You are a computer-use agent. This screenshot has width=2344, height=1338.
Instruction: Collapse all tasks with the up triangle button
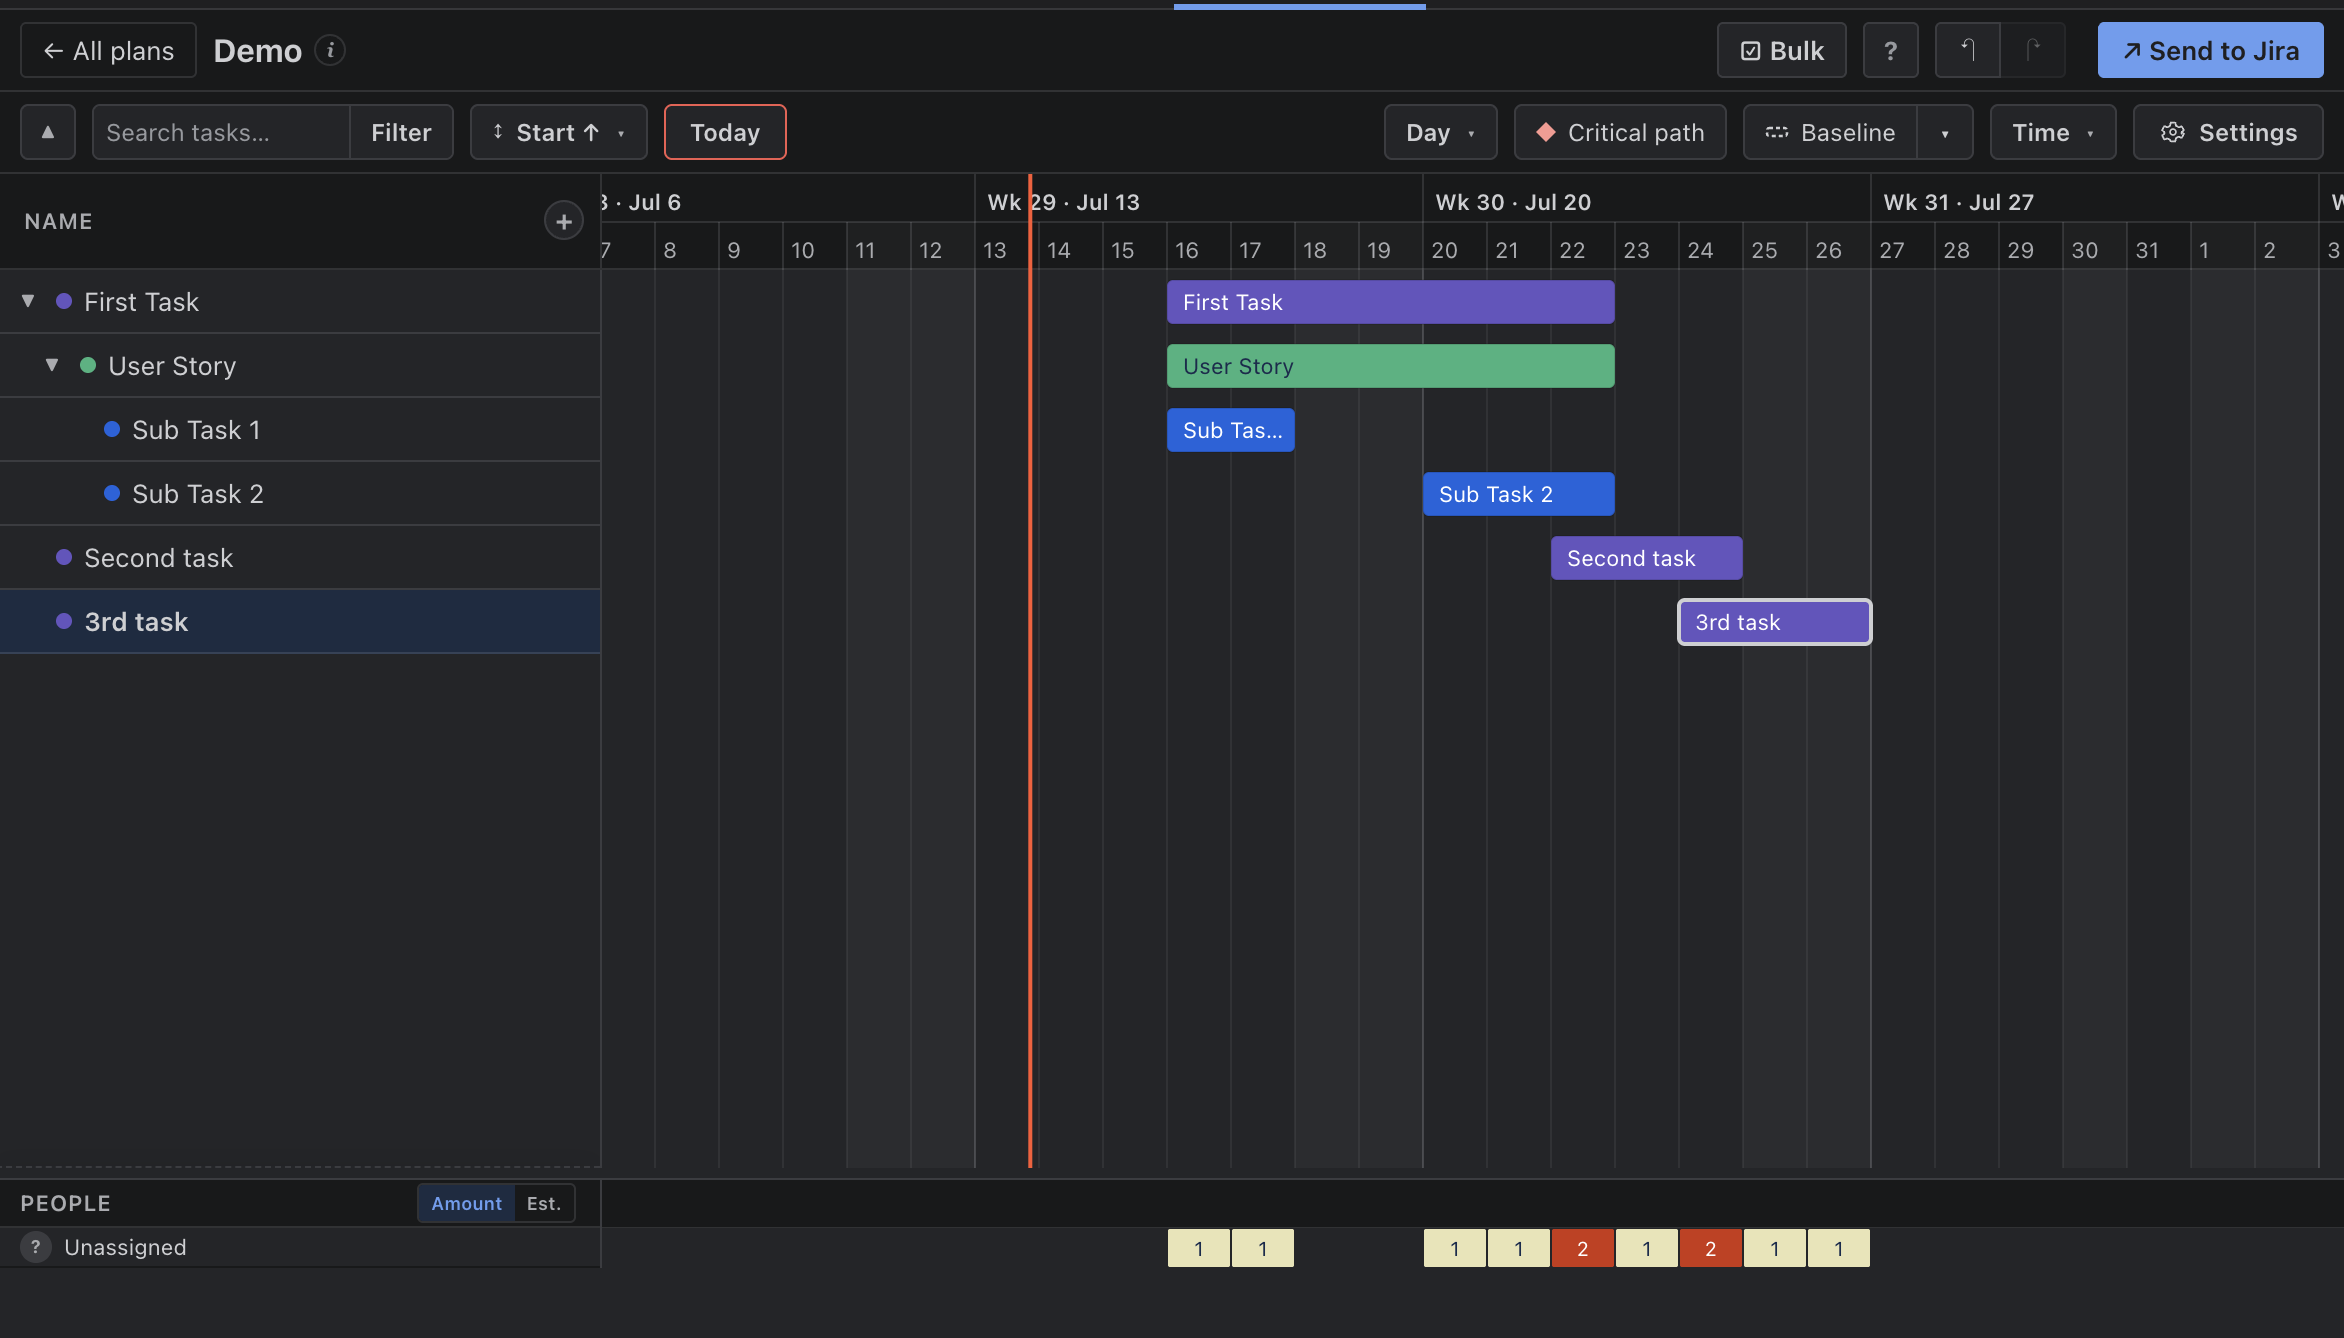click(48, 132)
